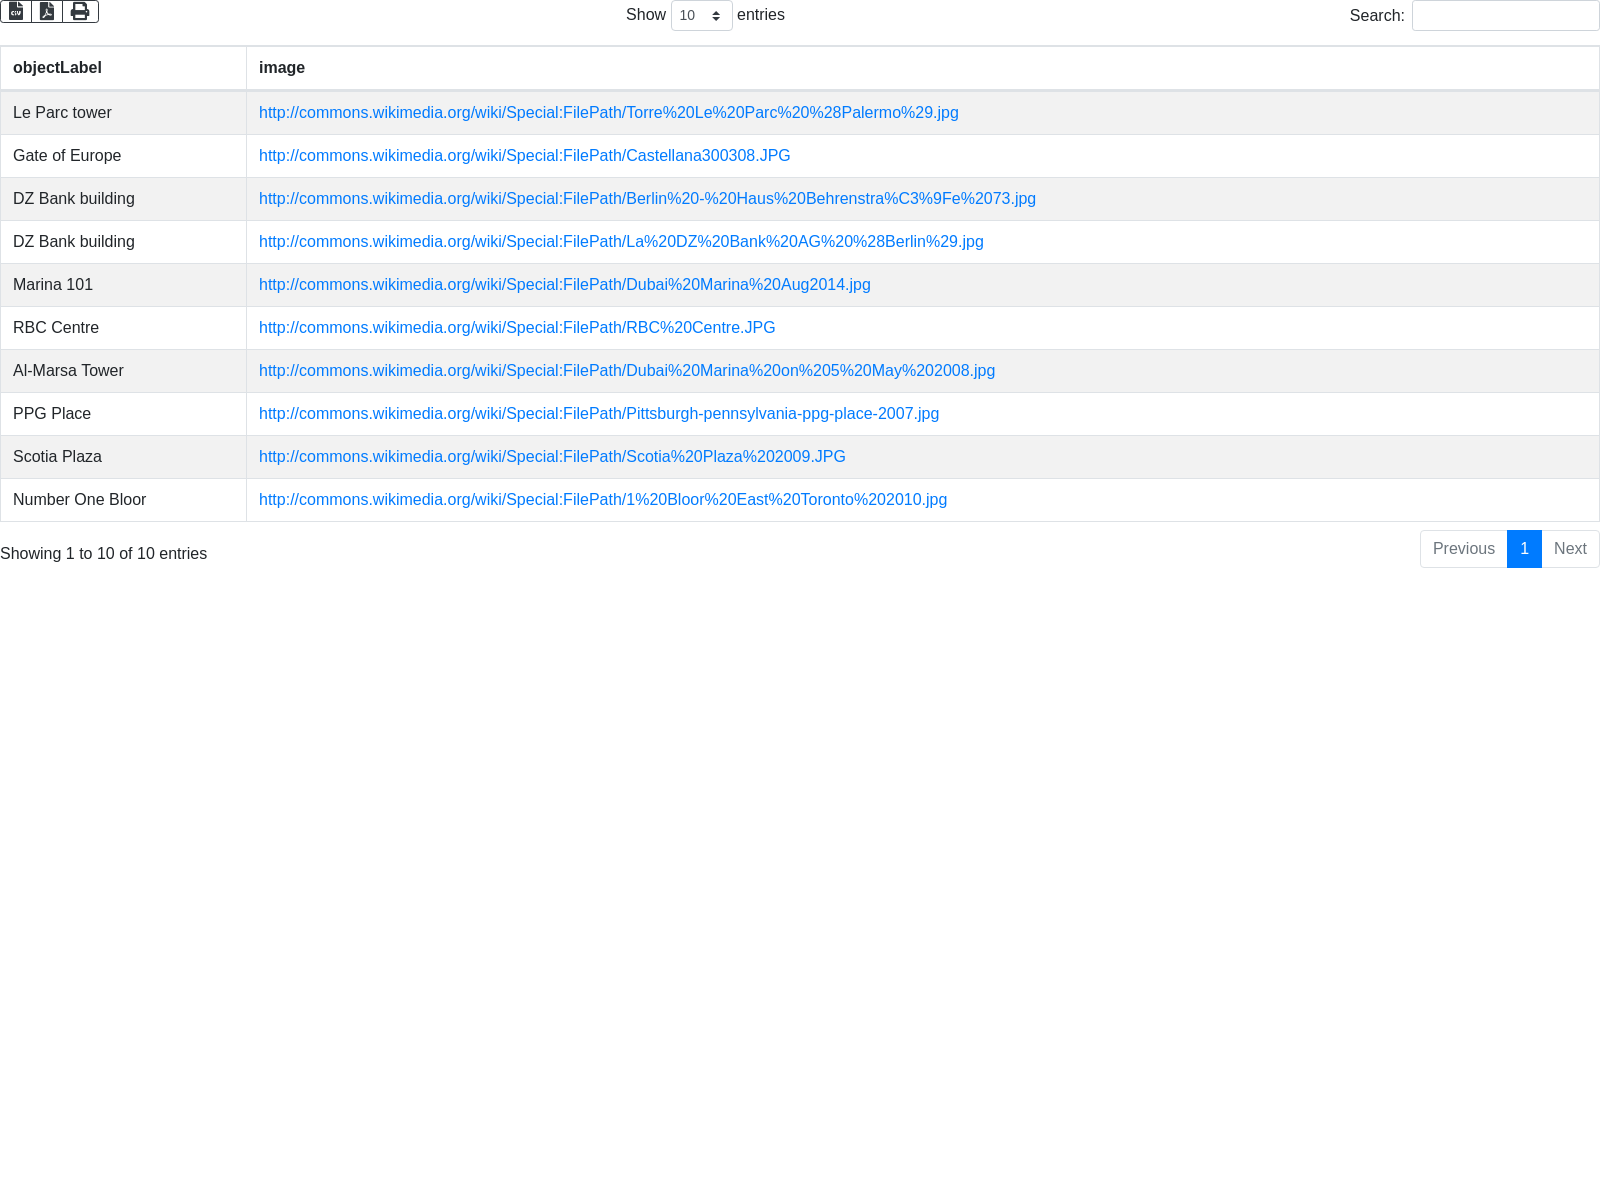This screenshot has height=1200, width=1600.
Task: Select the PPG Place cell
Action: [123, 414]
